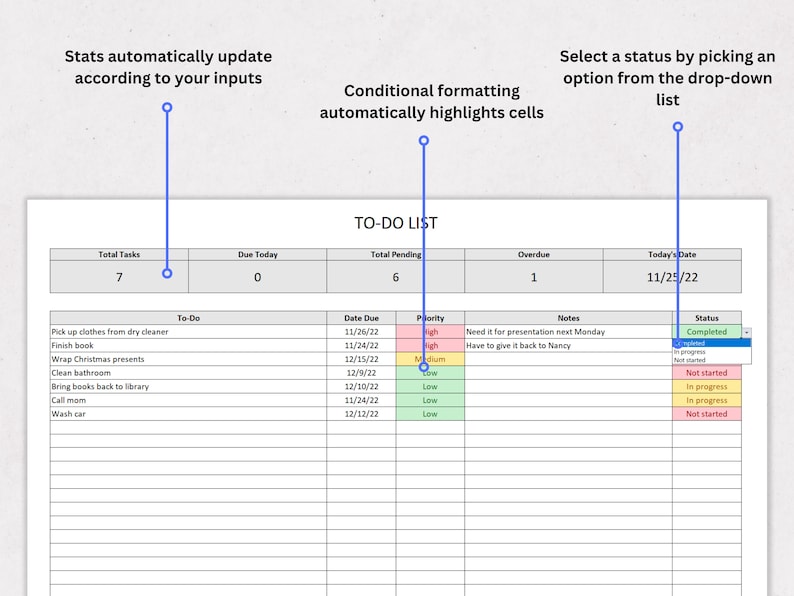This screenshot has height=596, width=794.
Task: Select the 'Status' column header
Action: click(707, 318)
